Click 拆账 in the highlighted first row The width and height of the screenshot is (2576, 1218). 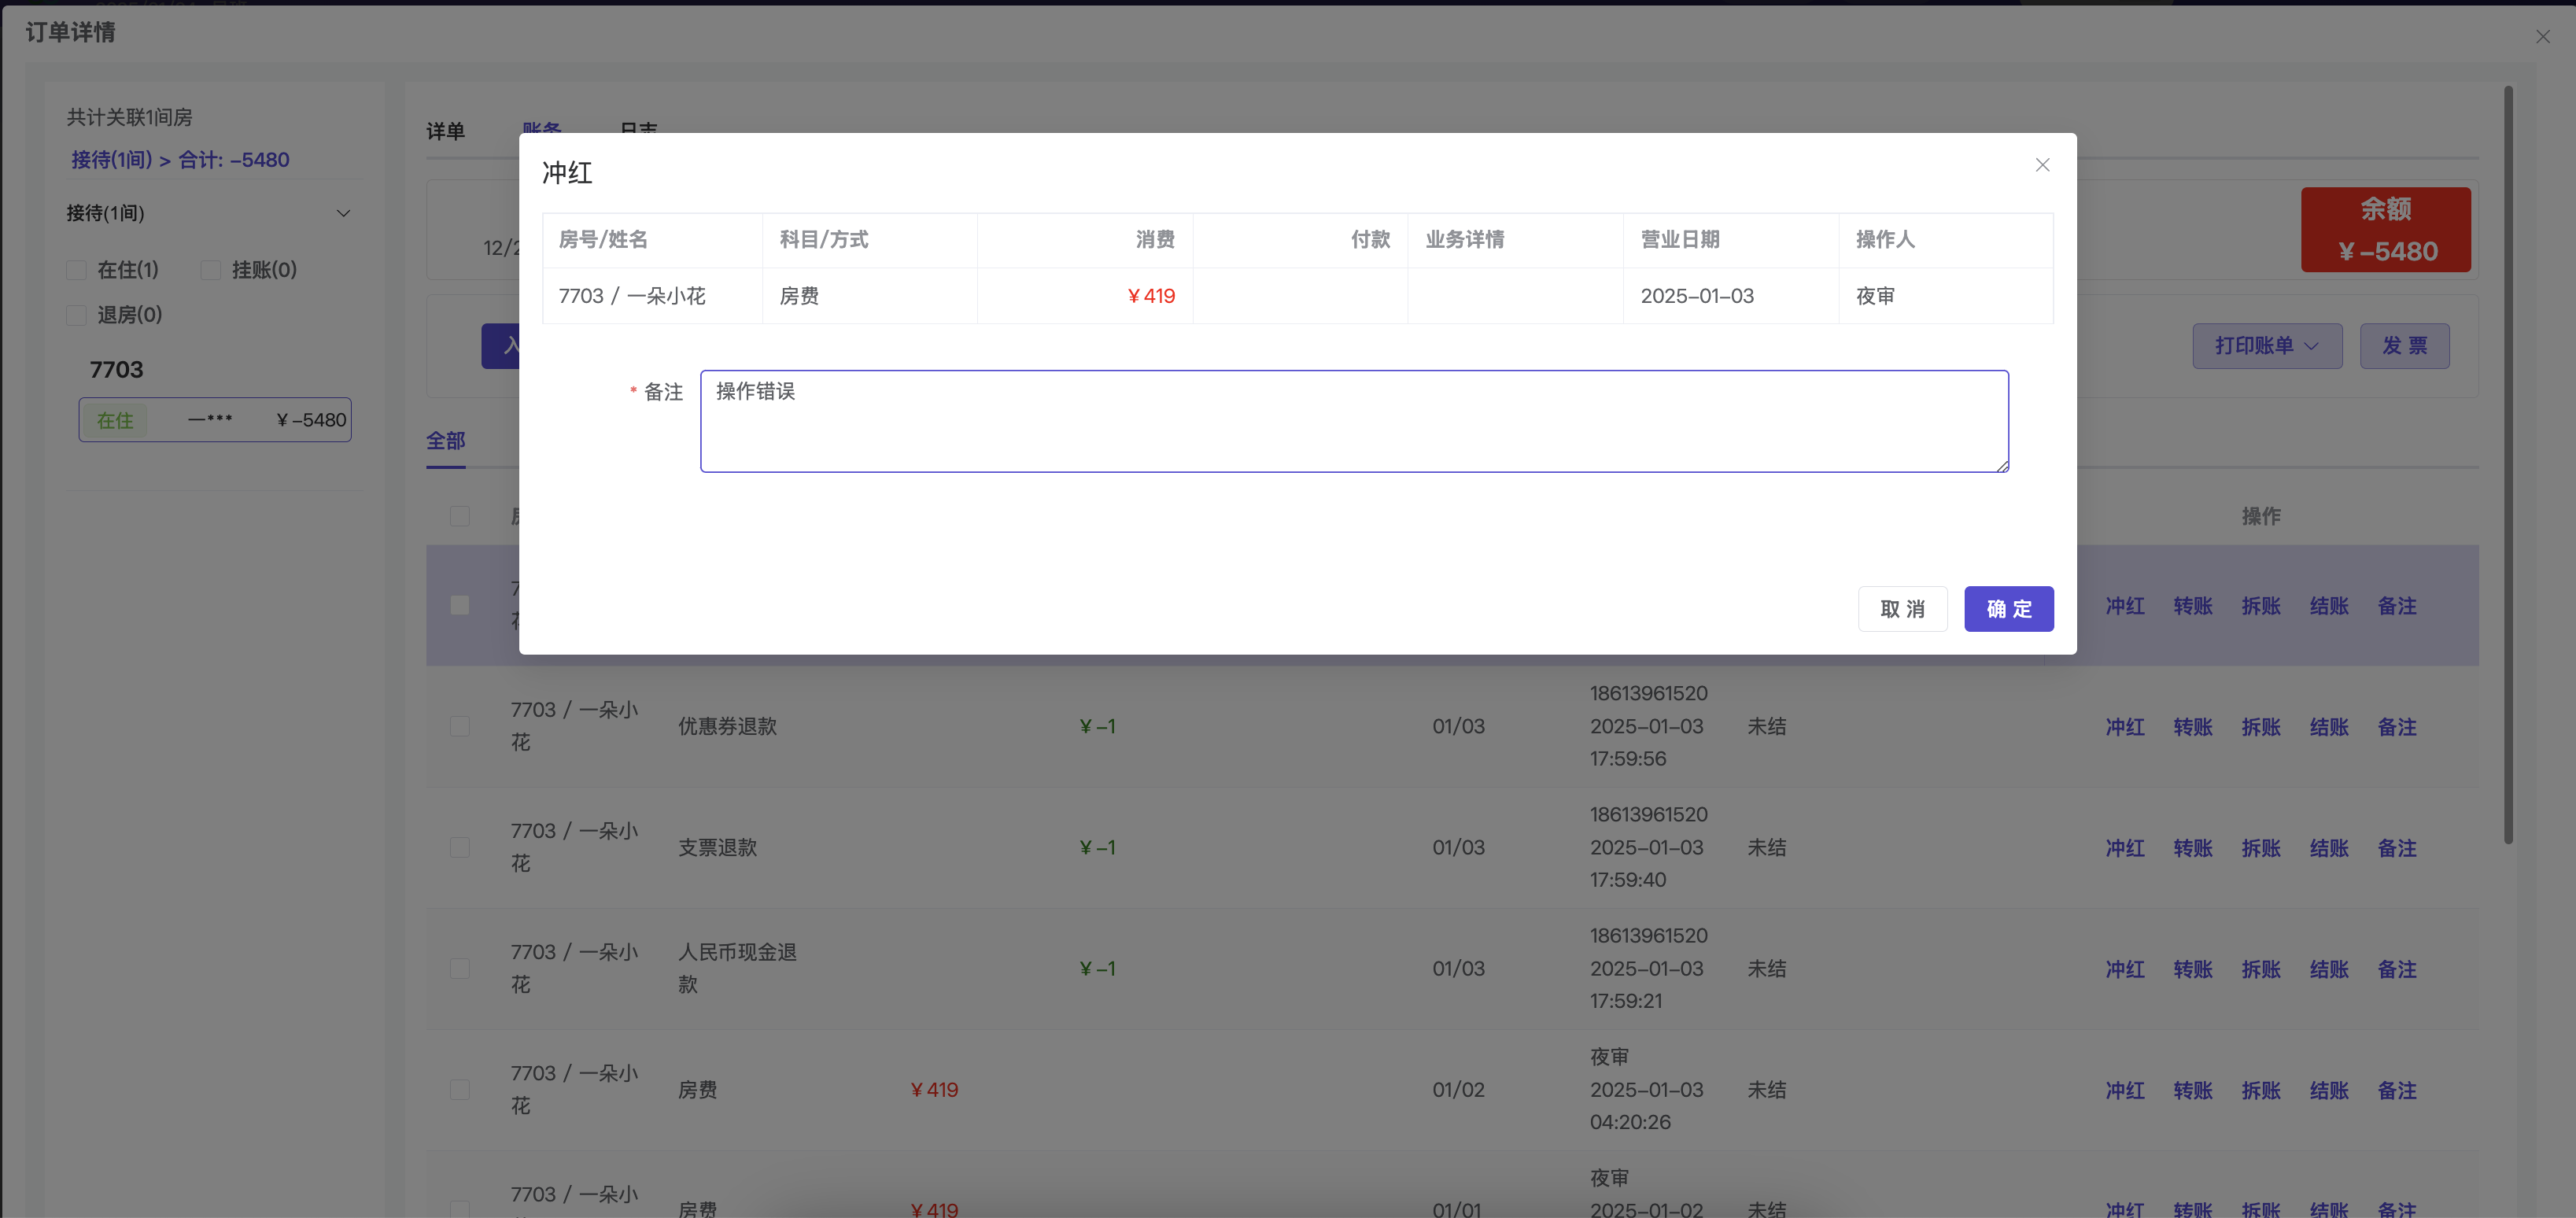(x=2261, y=606)
